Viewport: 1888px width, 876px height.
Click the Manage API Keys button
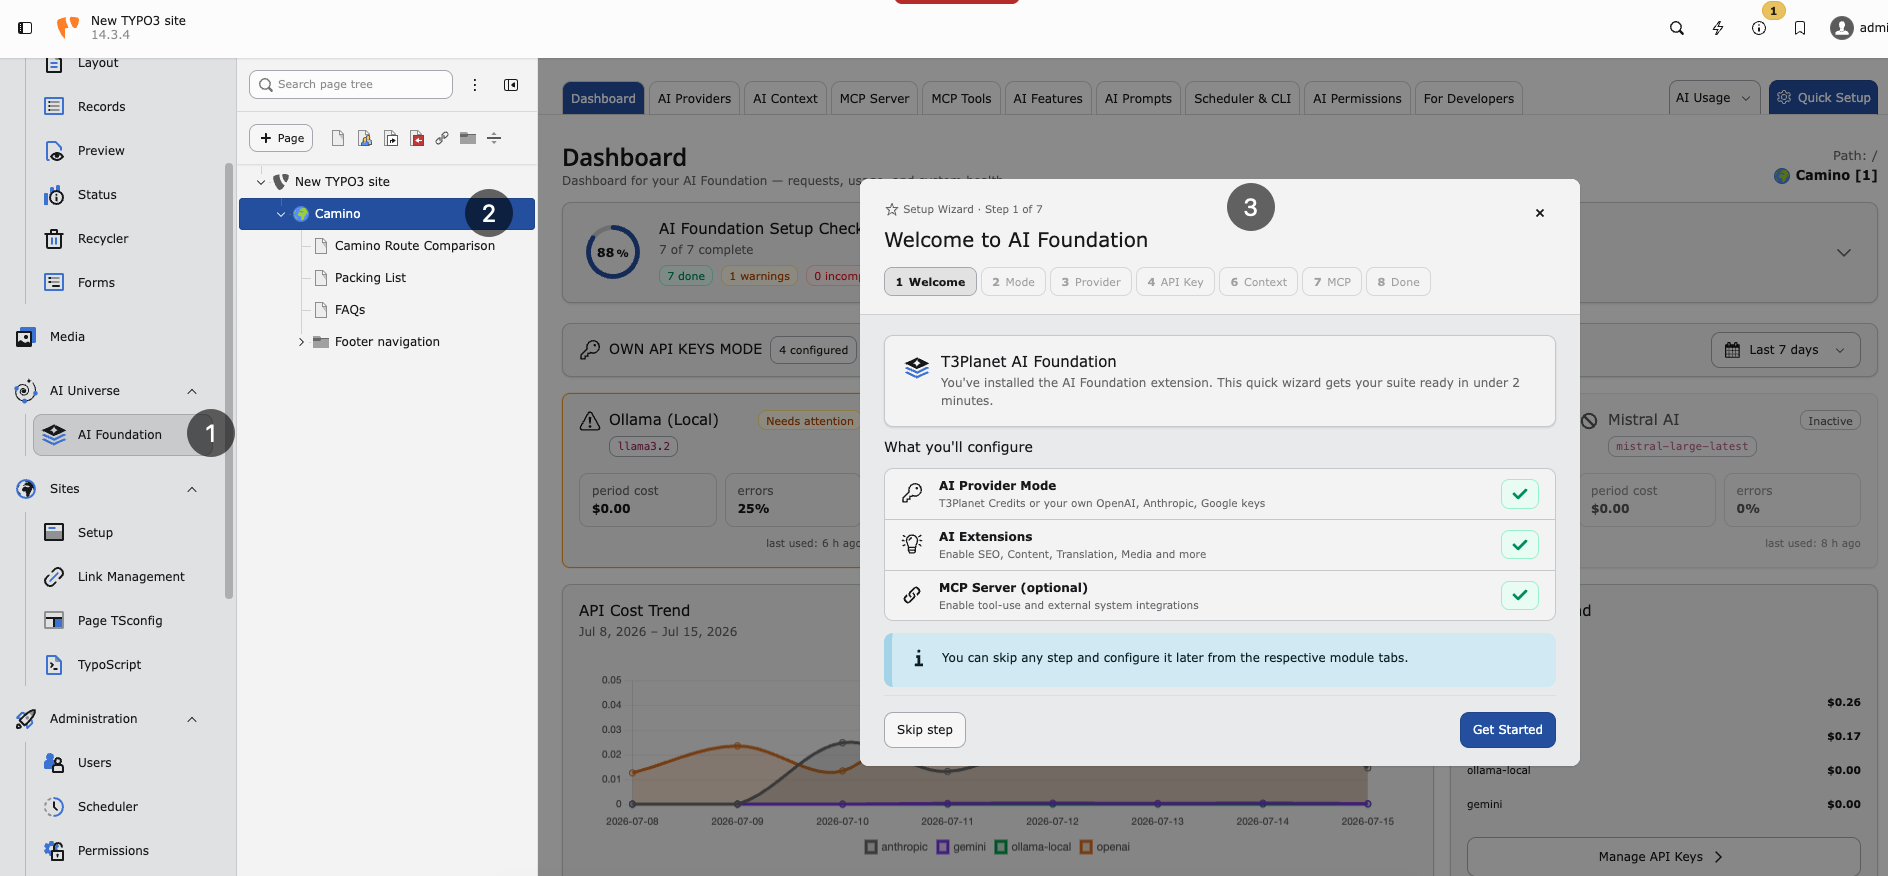(1663, 857)
